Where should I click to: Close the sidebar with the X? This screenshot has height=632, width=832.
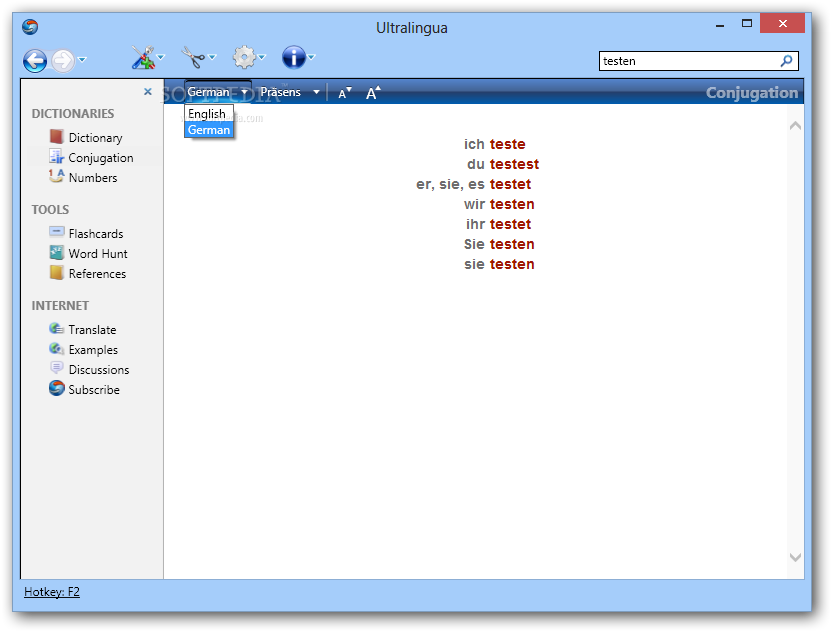148,92
